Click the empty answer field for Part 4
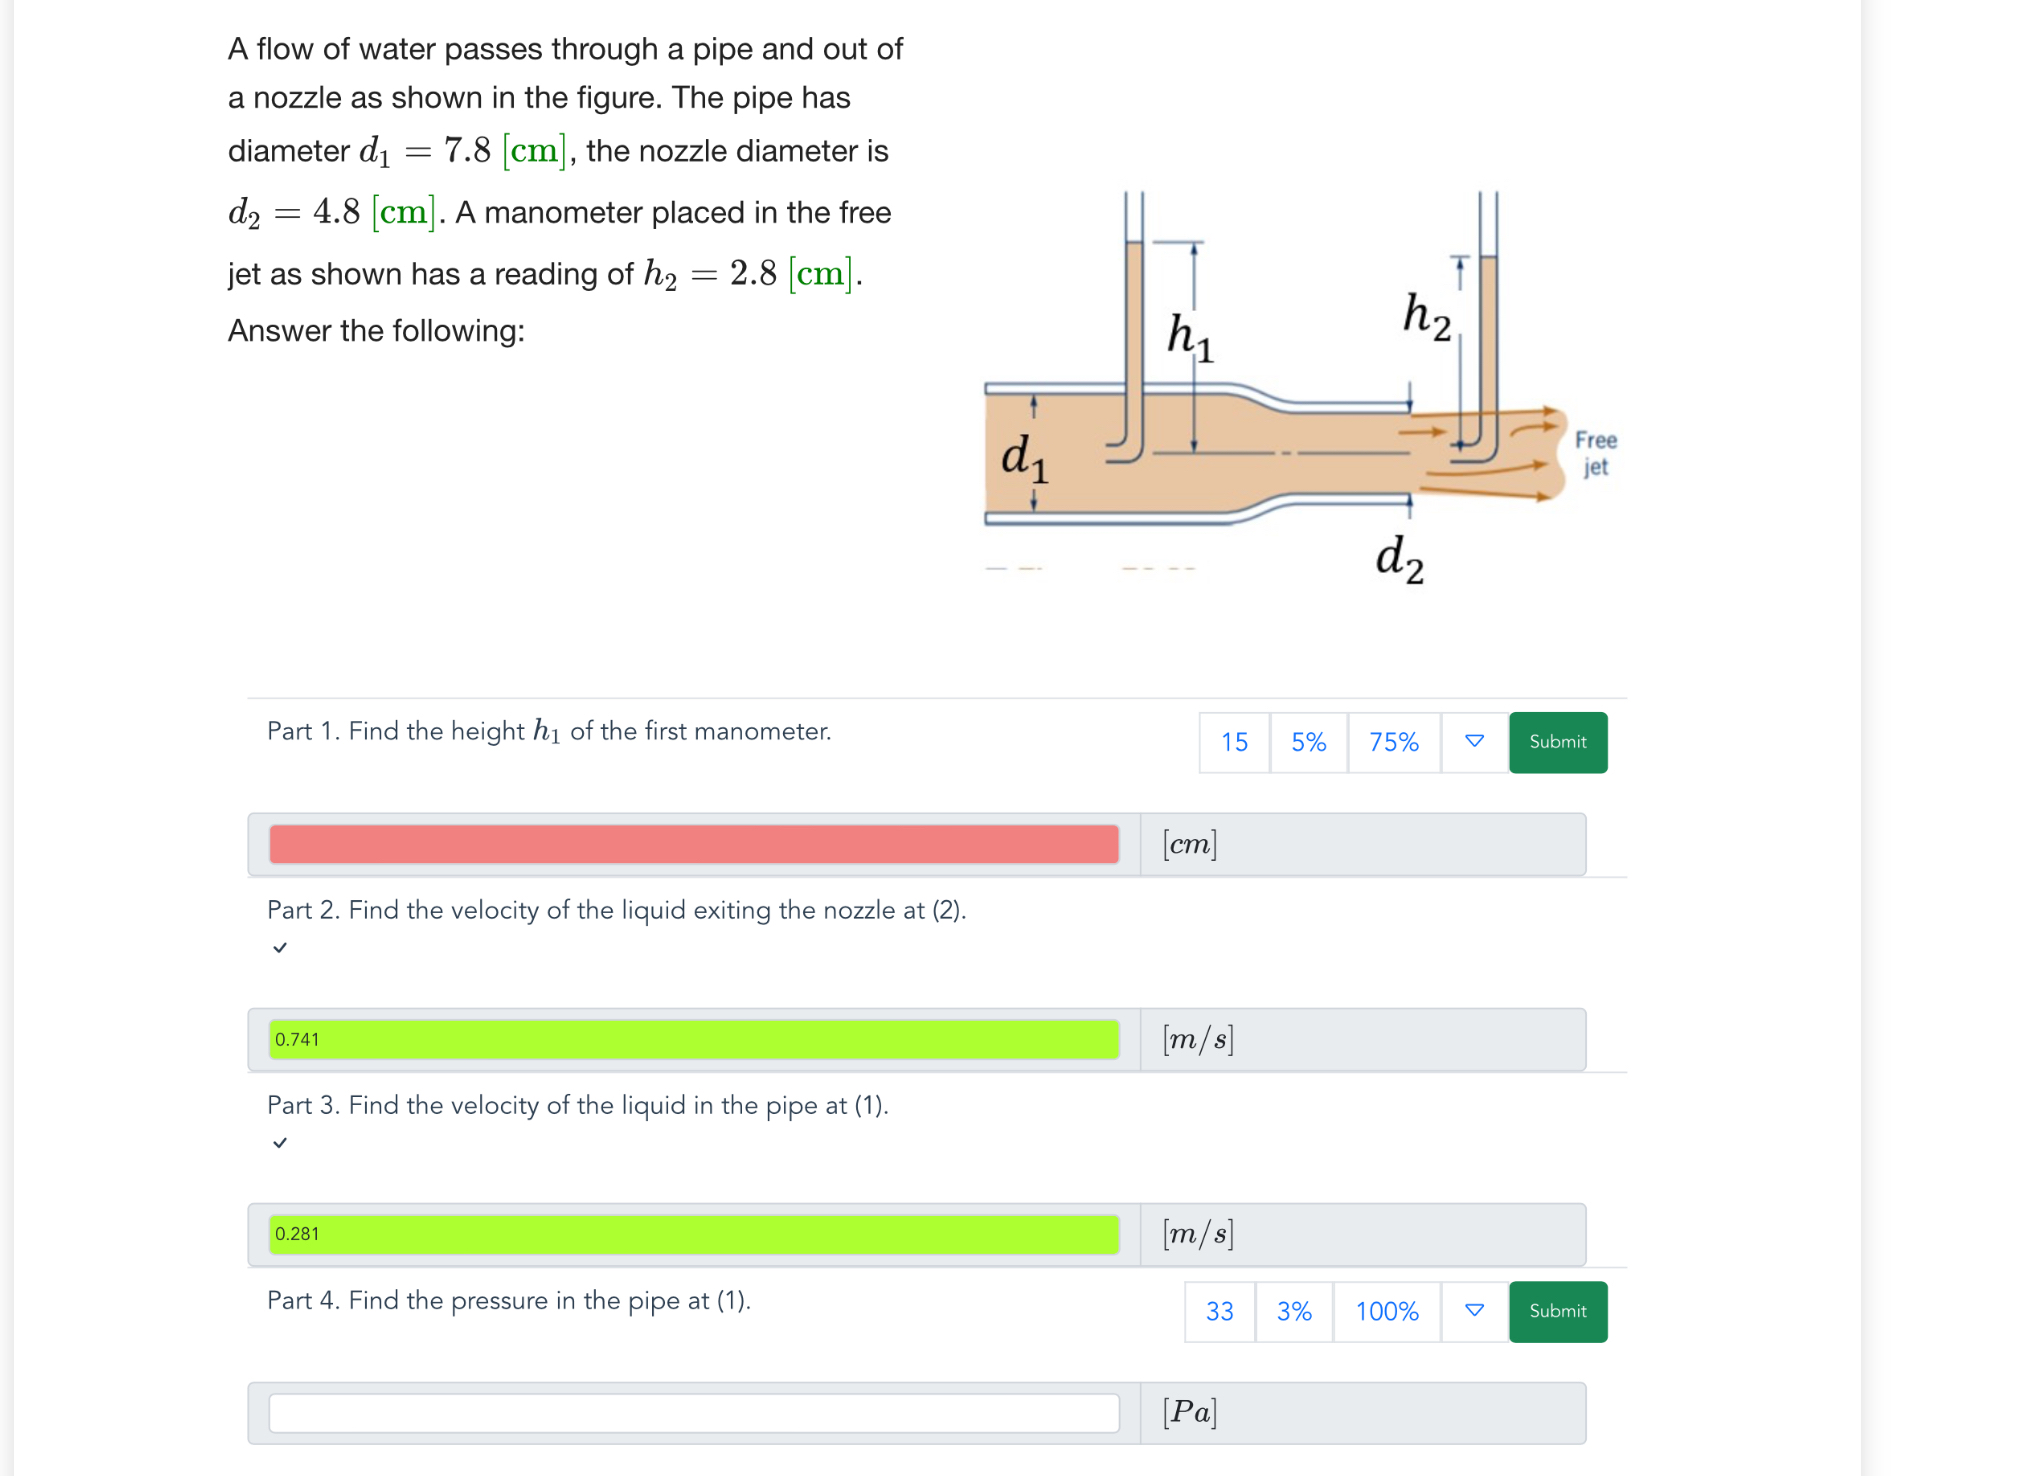This screenshot has height=1476, width=2038. click(x=695, y=1412)
